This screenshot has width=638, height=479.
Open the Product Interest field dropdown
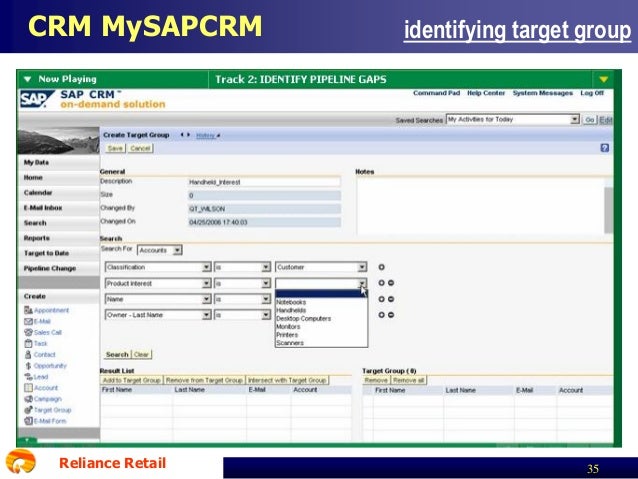(207, 283)
